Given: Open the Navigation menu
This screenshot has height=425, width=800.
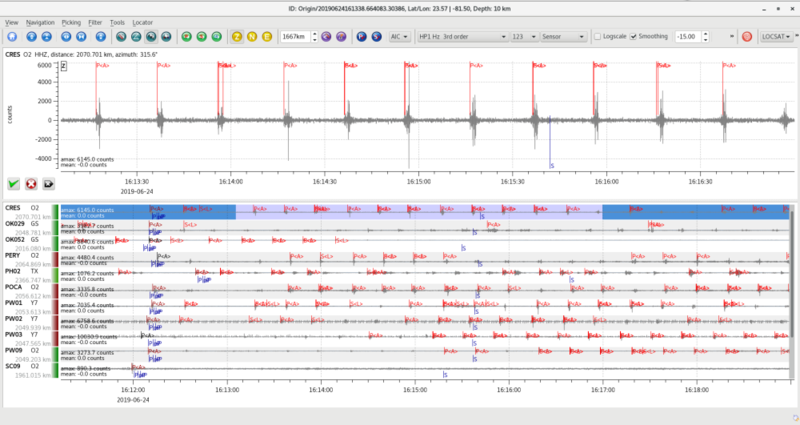Looking at the screenshot, I should pos(41,21).
